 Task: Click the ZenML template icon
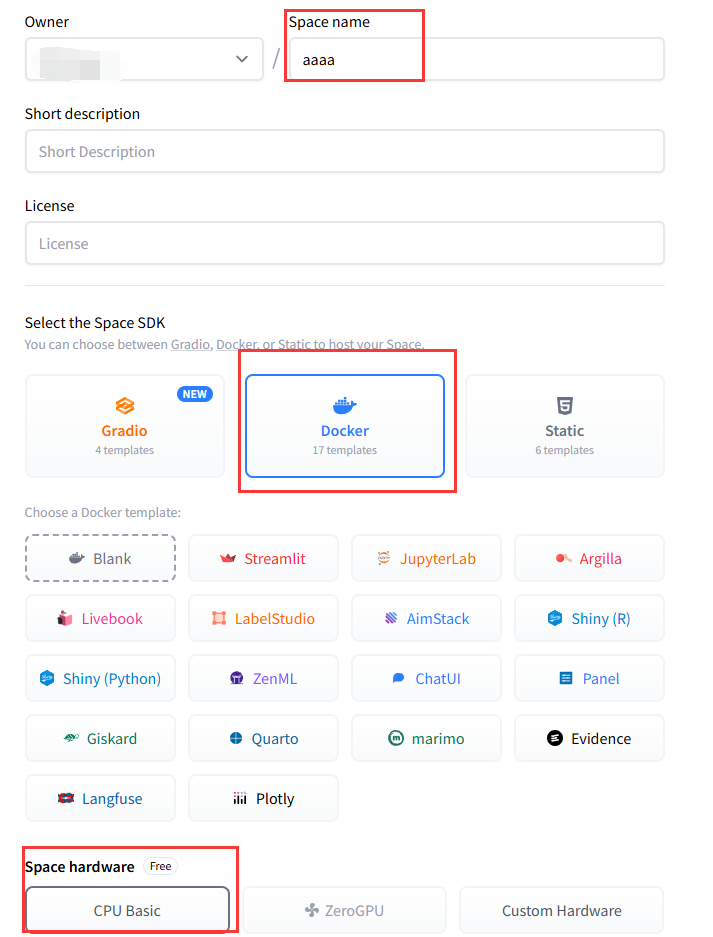coord(237,678)
